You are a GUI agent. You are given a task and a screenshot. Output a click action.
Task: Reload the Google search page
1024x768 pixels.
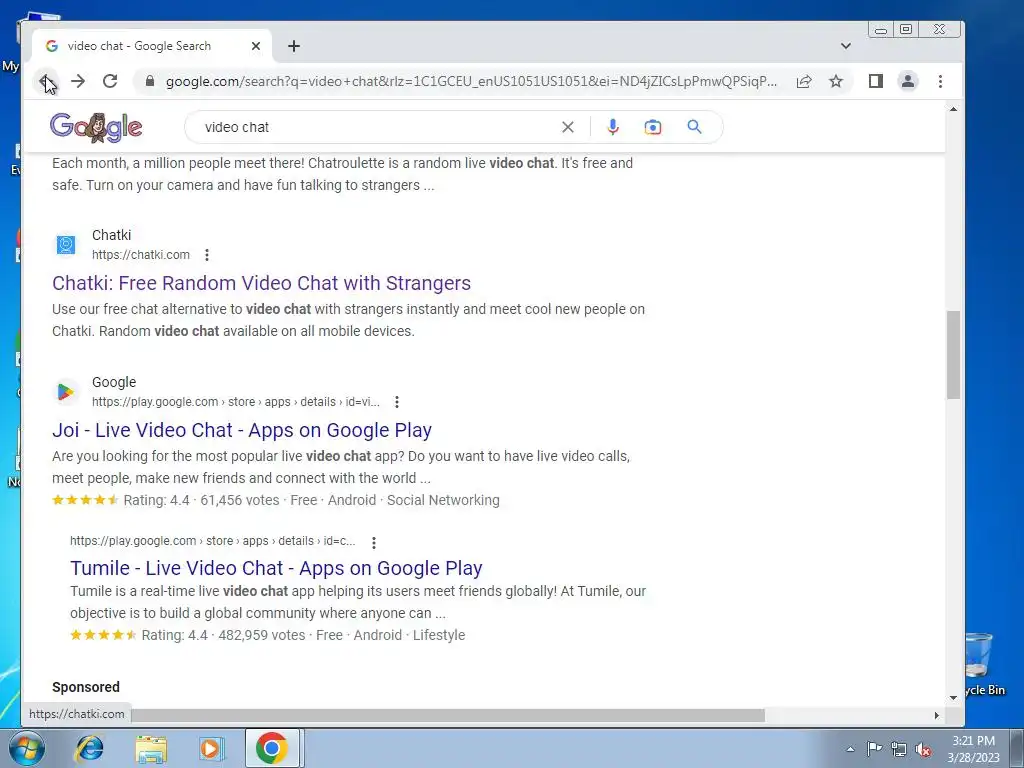[110, 81]
